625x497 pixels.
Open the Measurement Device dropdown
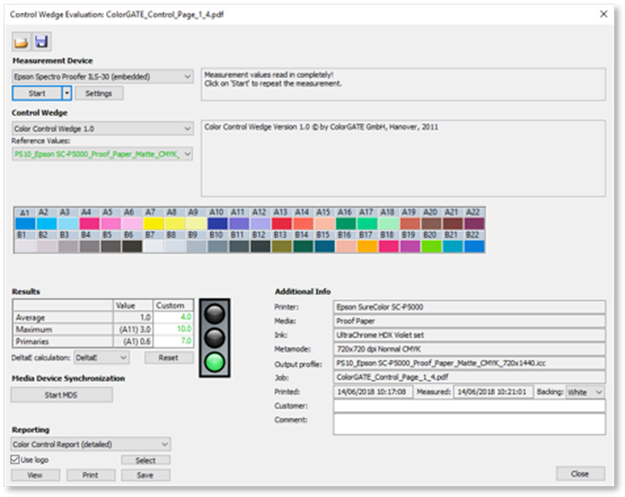coord(102,76)
